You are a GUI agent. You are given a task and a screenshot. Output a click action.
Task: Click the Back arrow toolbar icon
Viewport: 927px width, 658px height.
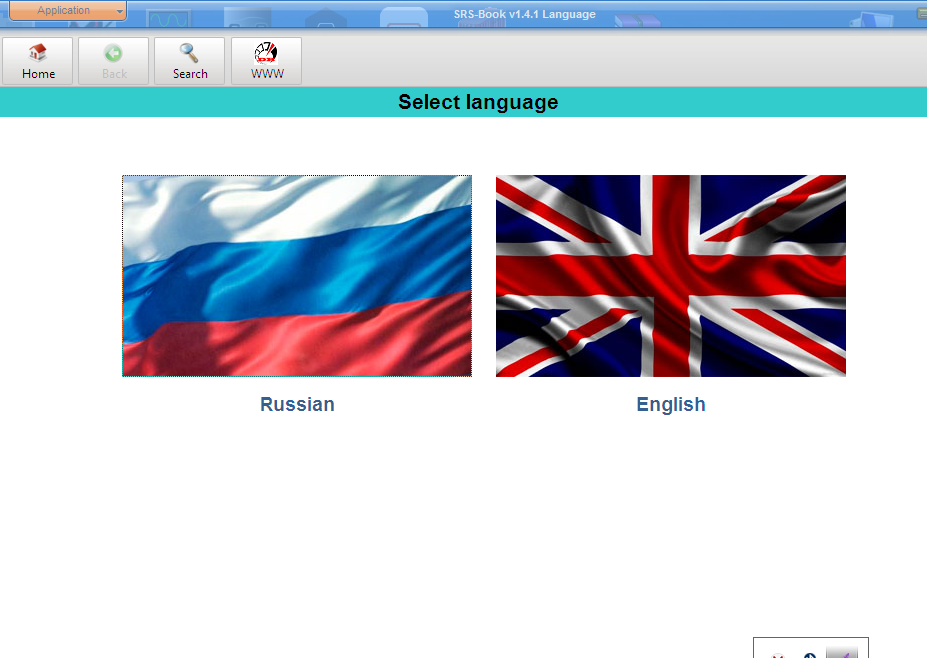tap(112, 60)
